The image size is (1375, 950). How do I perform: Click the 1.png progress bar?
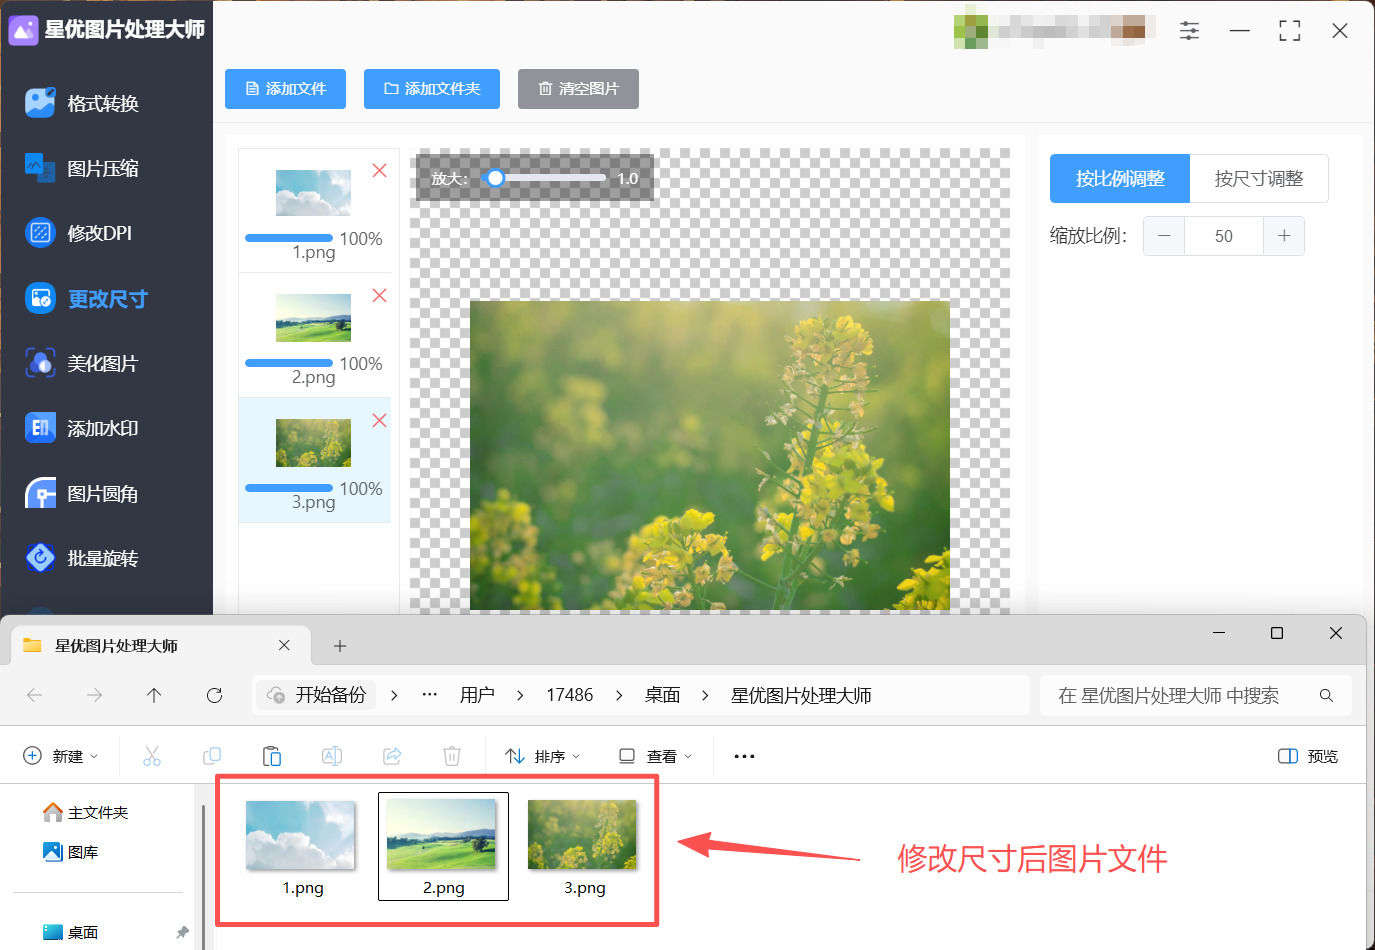[x=289, y=238]
